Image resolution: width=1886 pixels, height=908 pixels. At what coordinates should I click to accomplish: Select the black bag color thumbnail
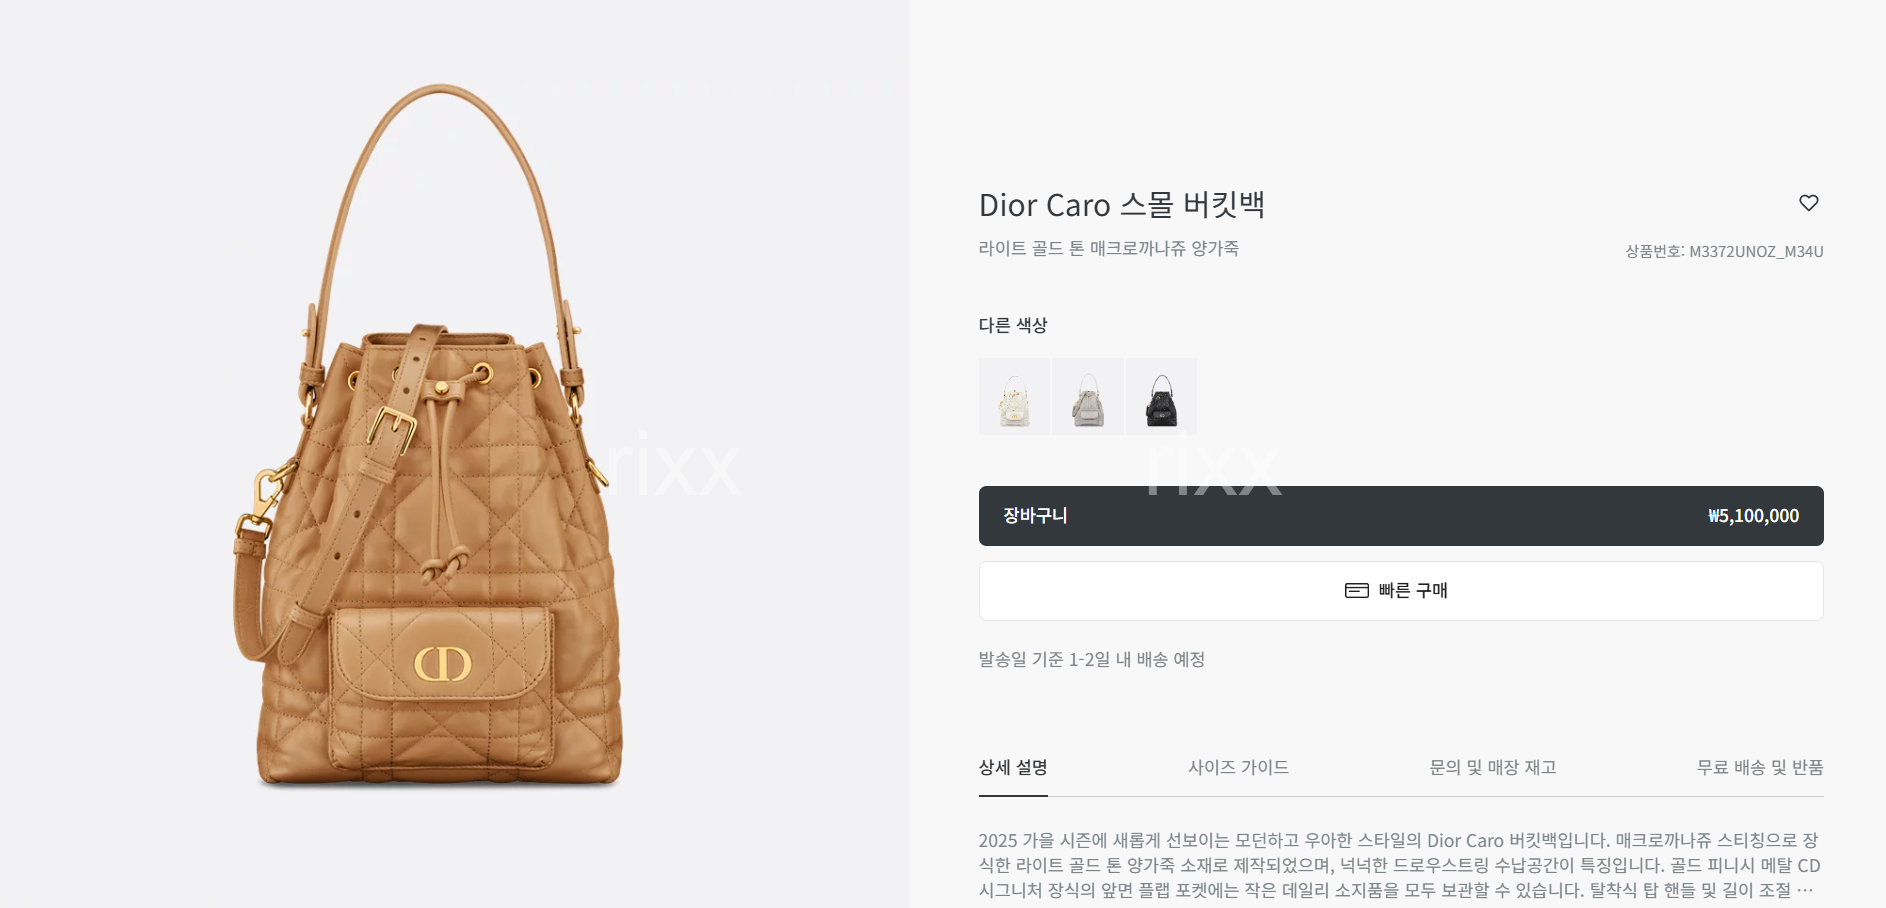(1161, 397)
